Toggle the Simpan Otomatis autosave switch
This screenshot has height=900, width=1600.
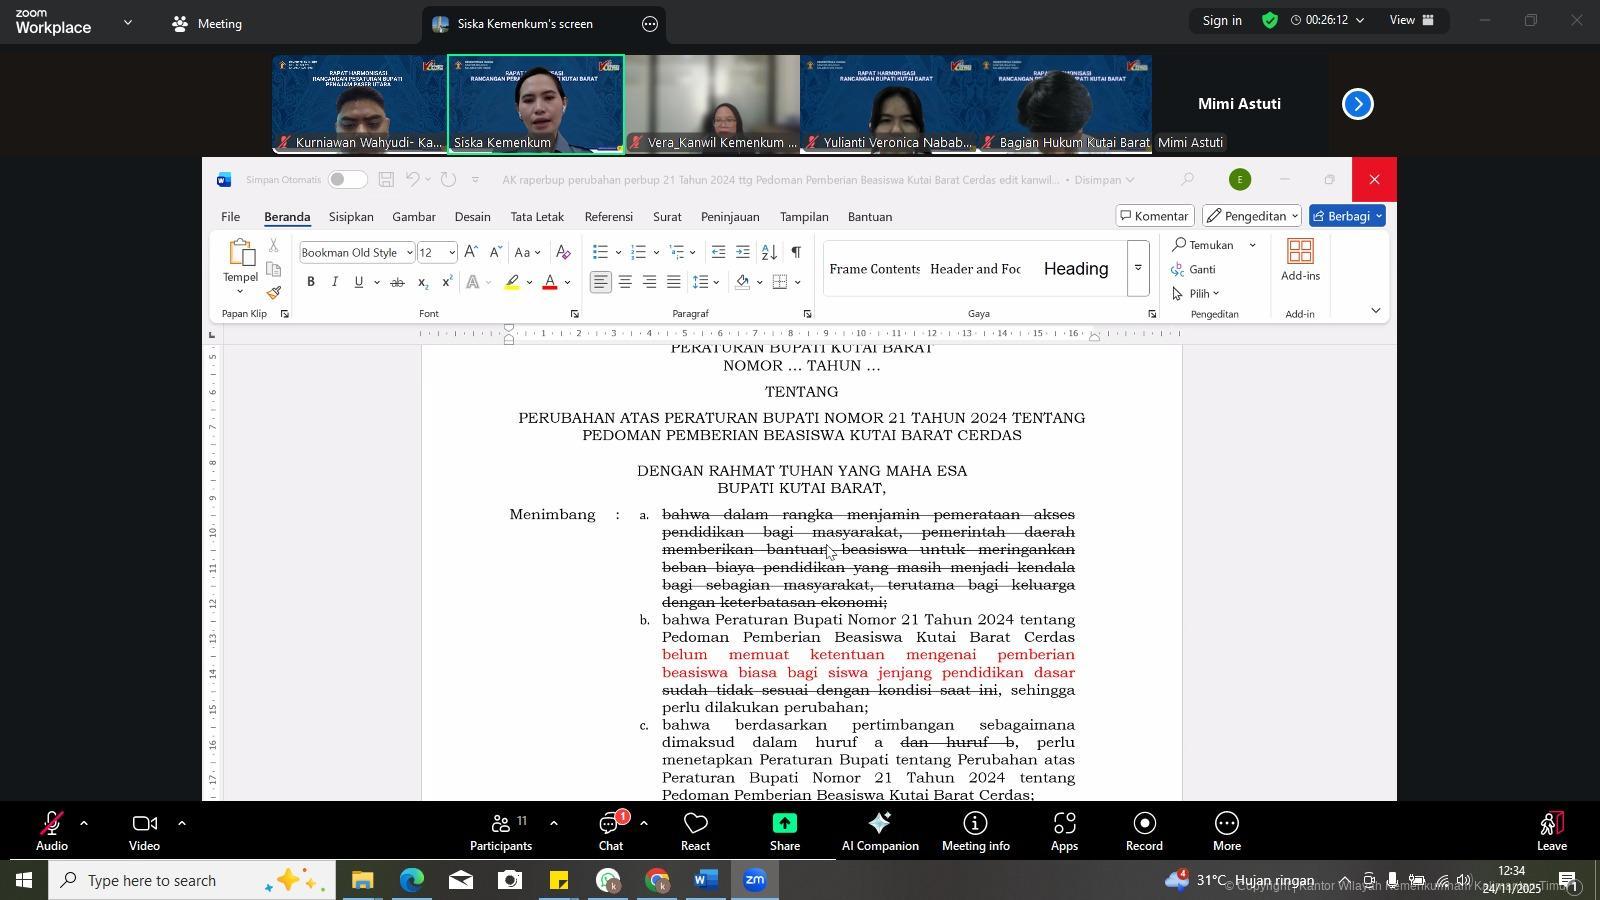click(x=347, y=180)
